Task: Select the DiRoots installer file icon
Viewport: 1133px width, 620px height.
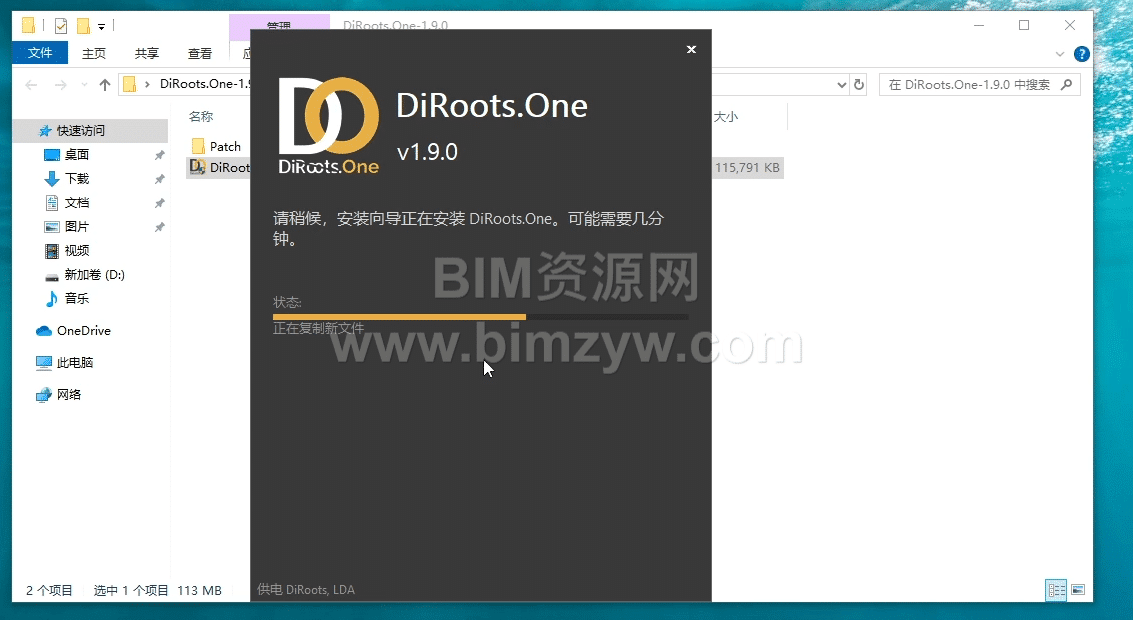Action: [x=197, y=167]
